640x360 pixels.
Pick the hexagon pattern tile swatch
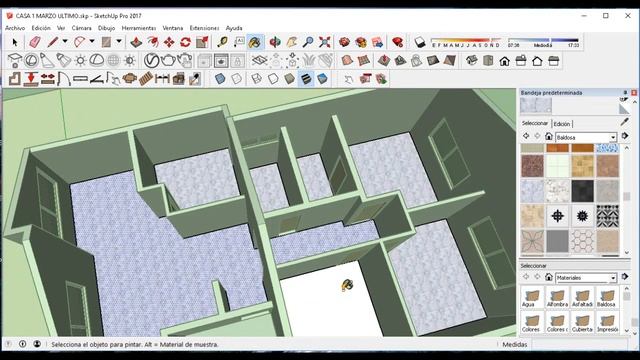coord(582,241)
